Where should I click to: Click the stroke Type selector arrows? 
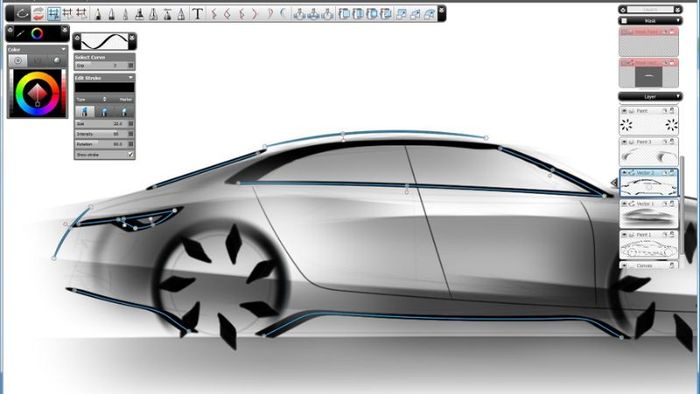(x=104, y=99)
